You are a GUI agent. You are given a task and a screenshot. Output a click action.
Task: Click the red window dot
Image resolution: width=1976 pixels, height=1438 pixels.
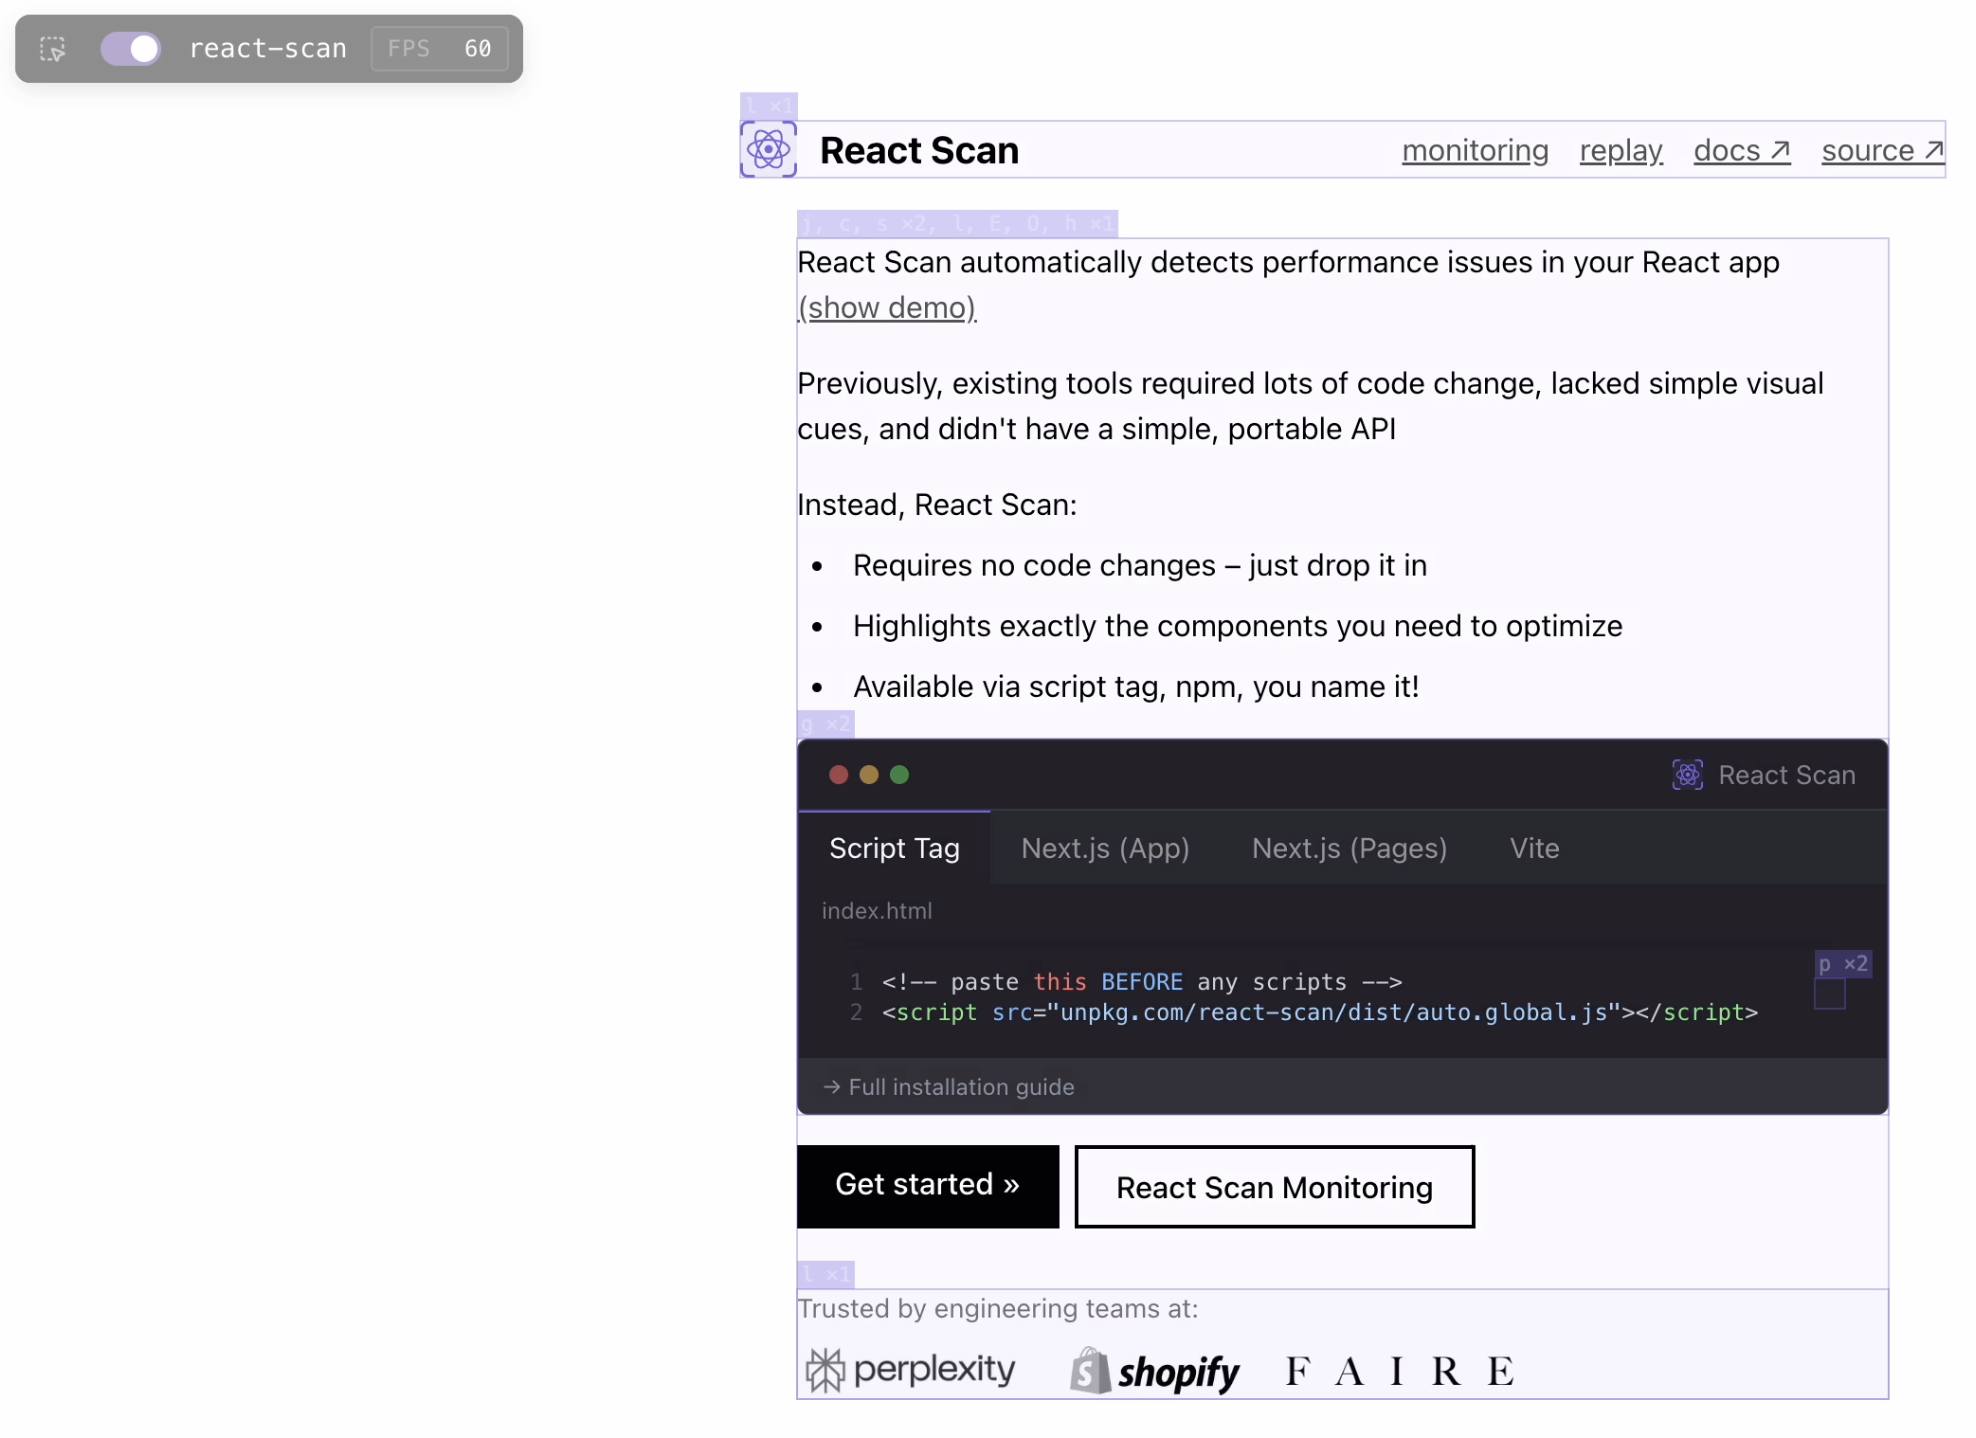pyautogui.click(x=838, y=774)
